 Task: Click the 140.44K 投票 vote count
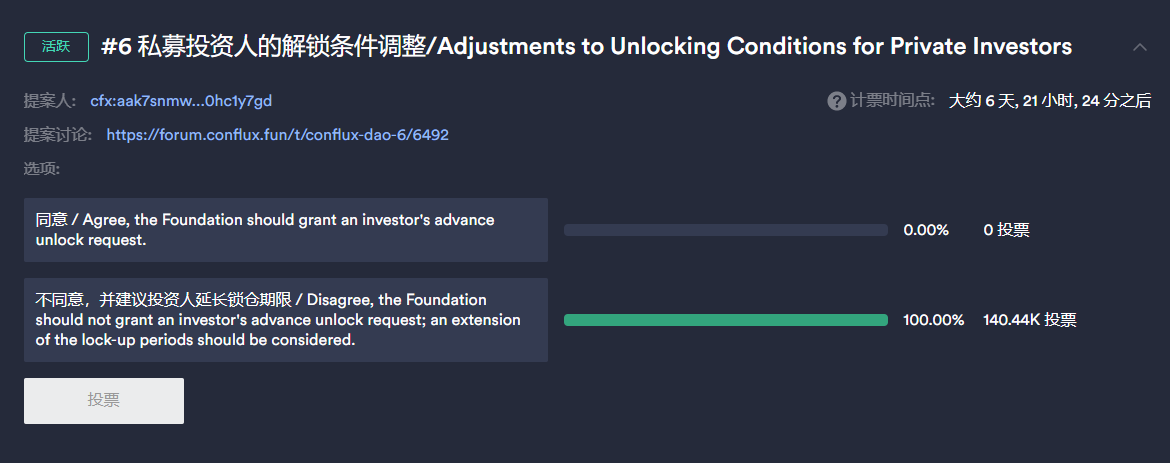[x=1030, y=320]
